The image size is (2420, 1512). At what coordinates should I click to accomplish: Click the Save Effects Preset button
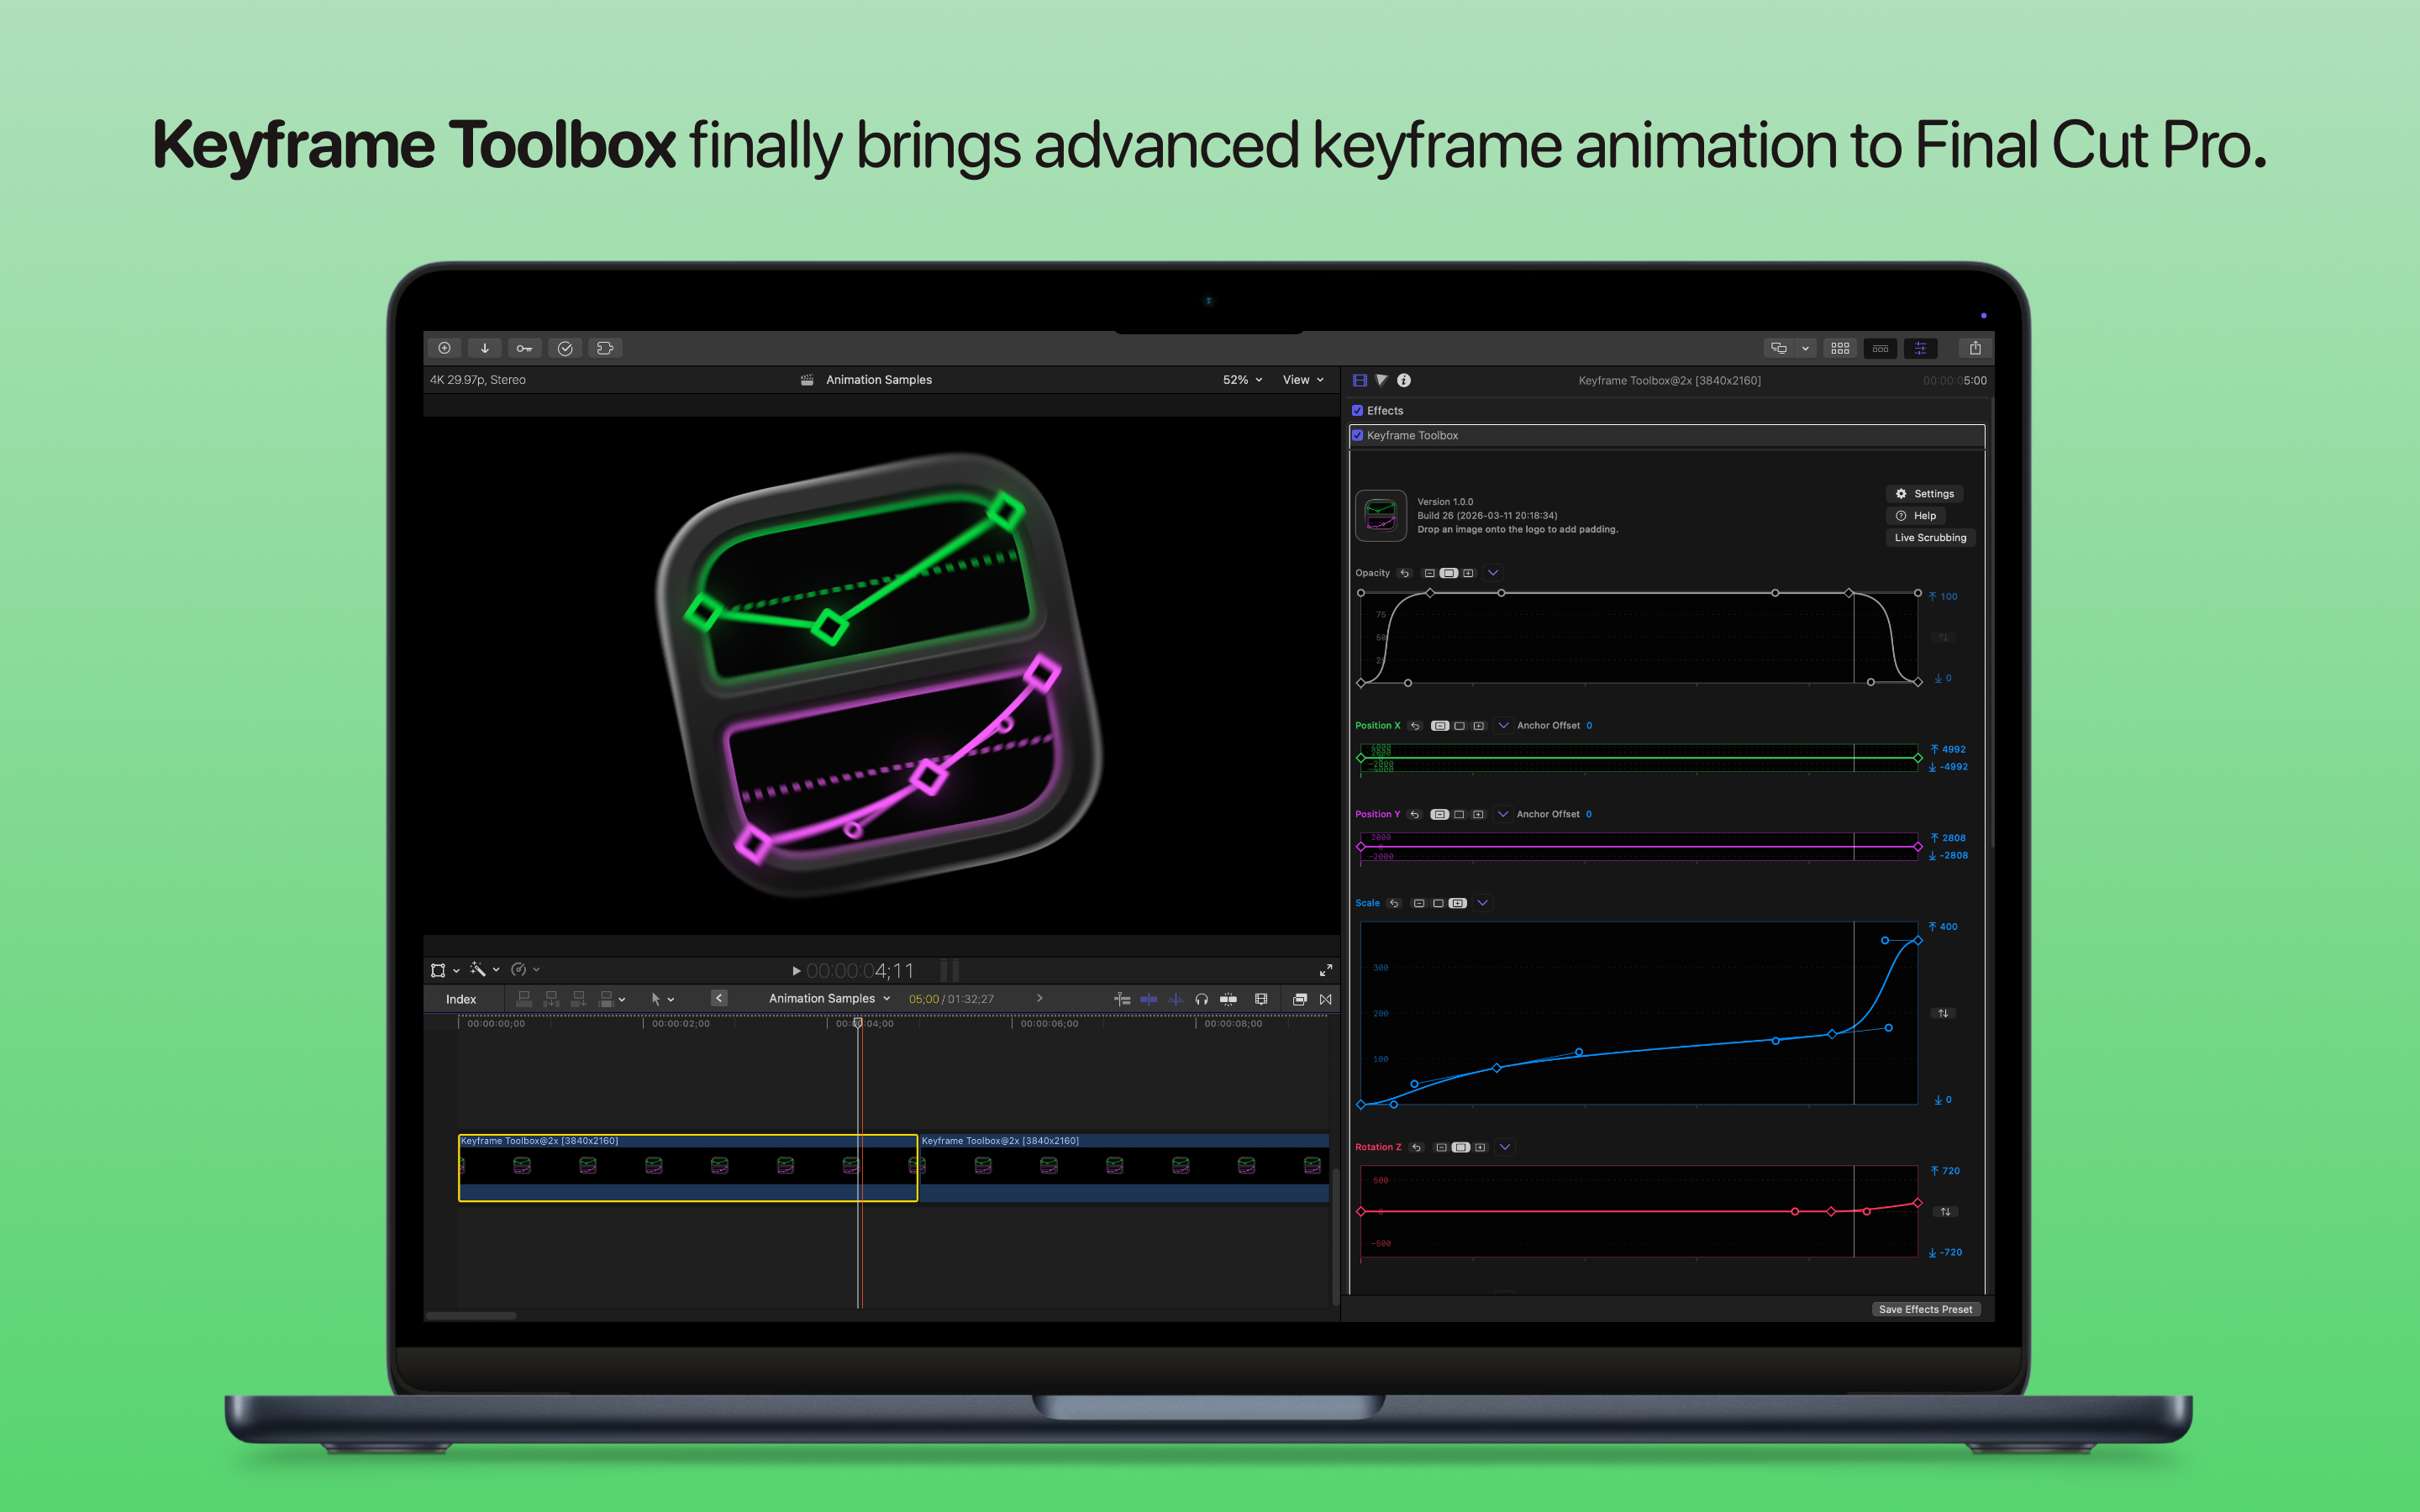tap(1925, 1309)
